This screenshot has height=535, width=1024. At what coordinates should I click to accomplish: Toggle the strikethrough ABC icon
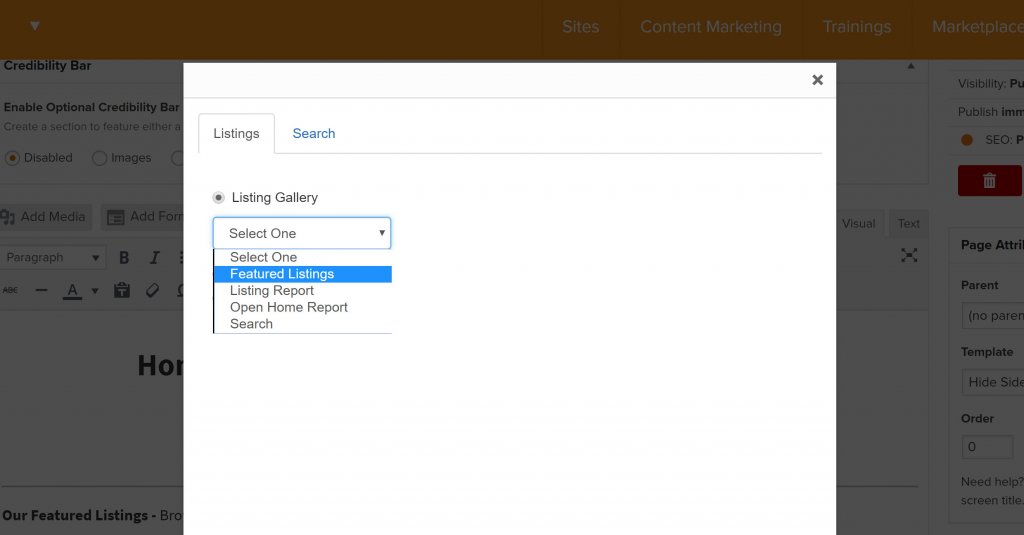[x=10, y=291]
